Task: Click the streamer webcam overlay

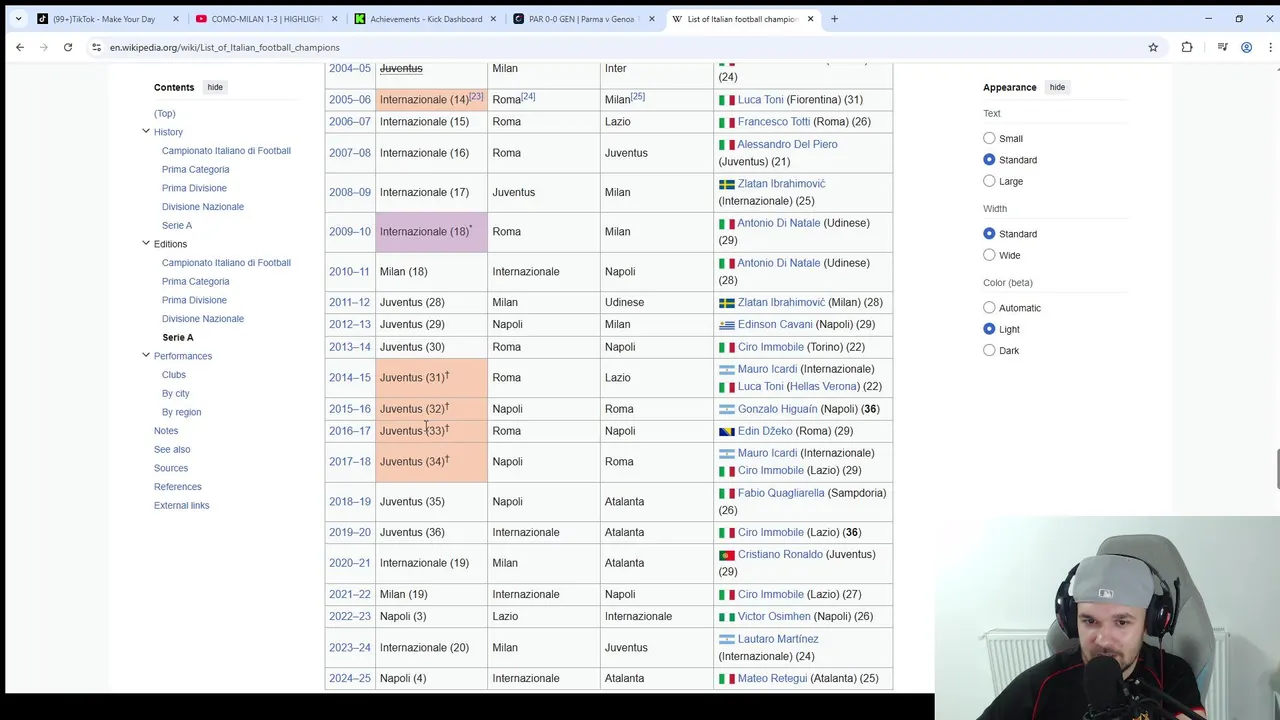Action: coord(1107,618)
